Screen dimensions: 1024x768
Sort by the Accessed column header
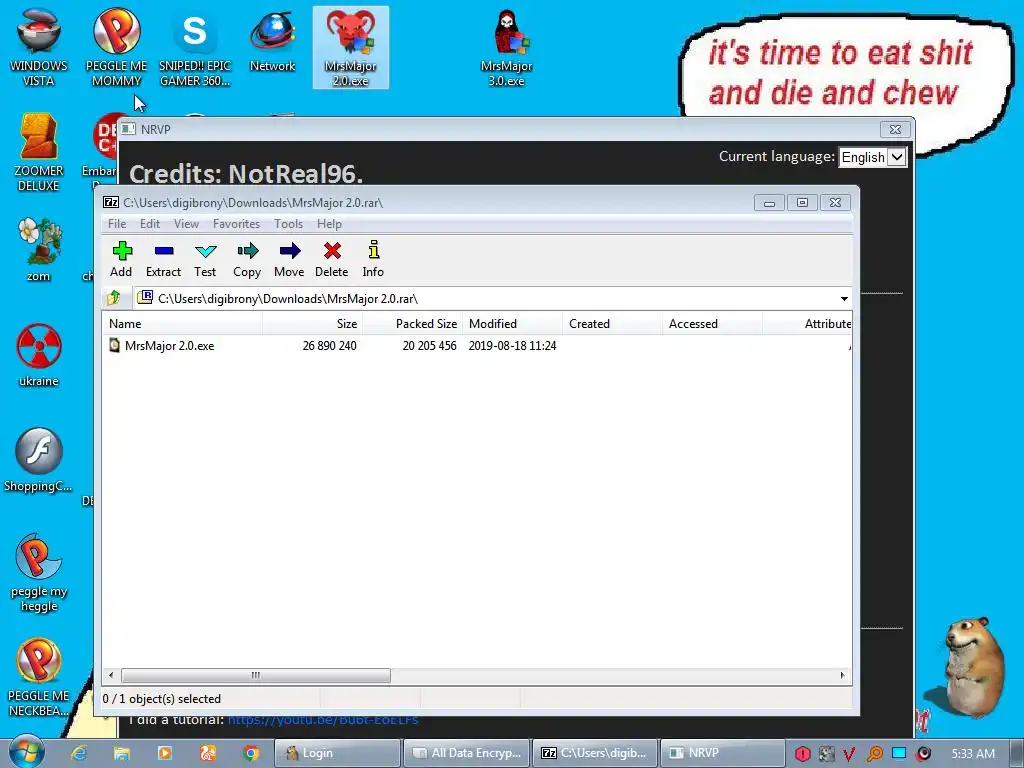pos(712,323)
